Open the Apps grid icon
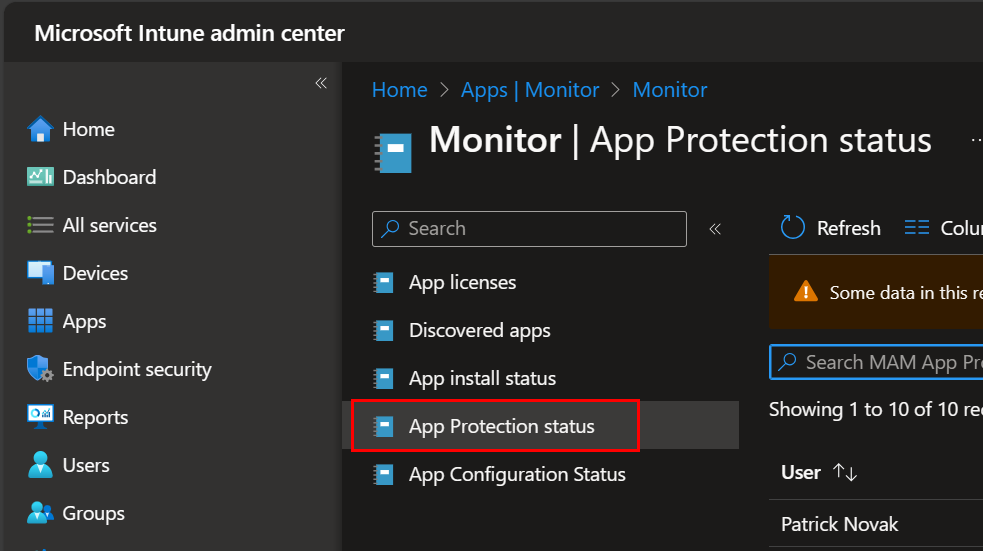 click(x=40, y=321)
